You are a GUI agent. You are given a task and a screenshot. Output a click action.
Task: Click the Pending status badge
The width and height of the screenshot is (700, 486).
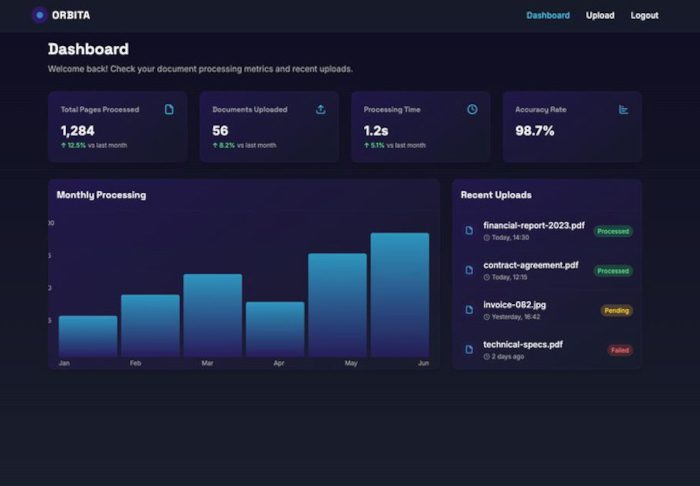616,311
